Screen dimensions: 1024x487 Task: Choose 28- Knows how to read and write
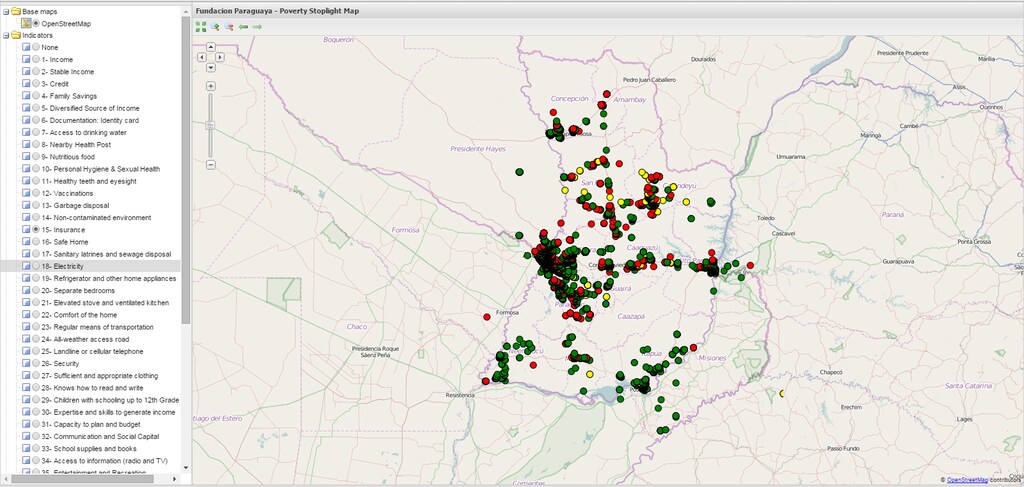pos(92,388)
